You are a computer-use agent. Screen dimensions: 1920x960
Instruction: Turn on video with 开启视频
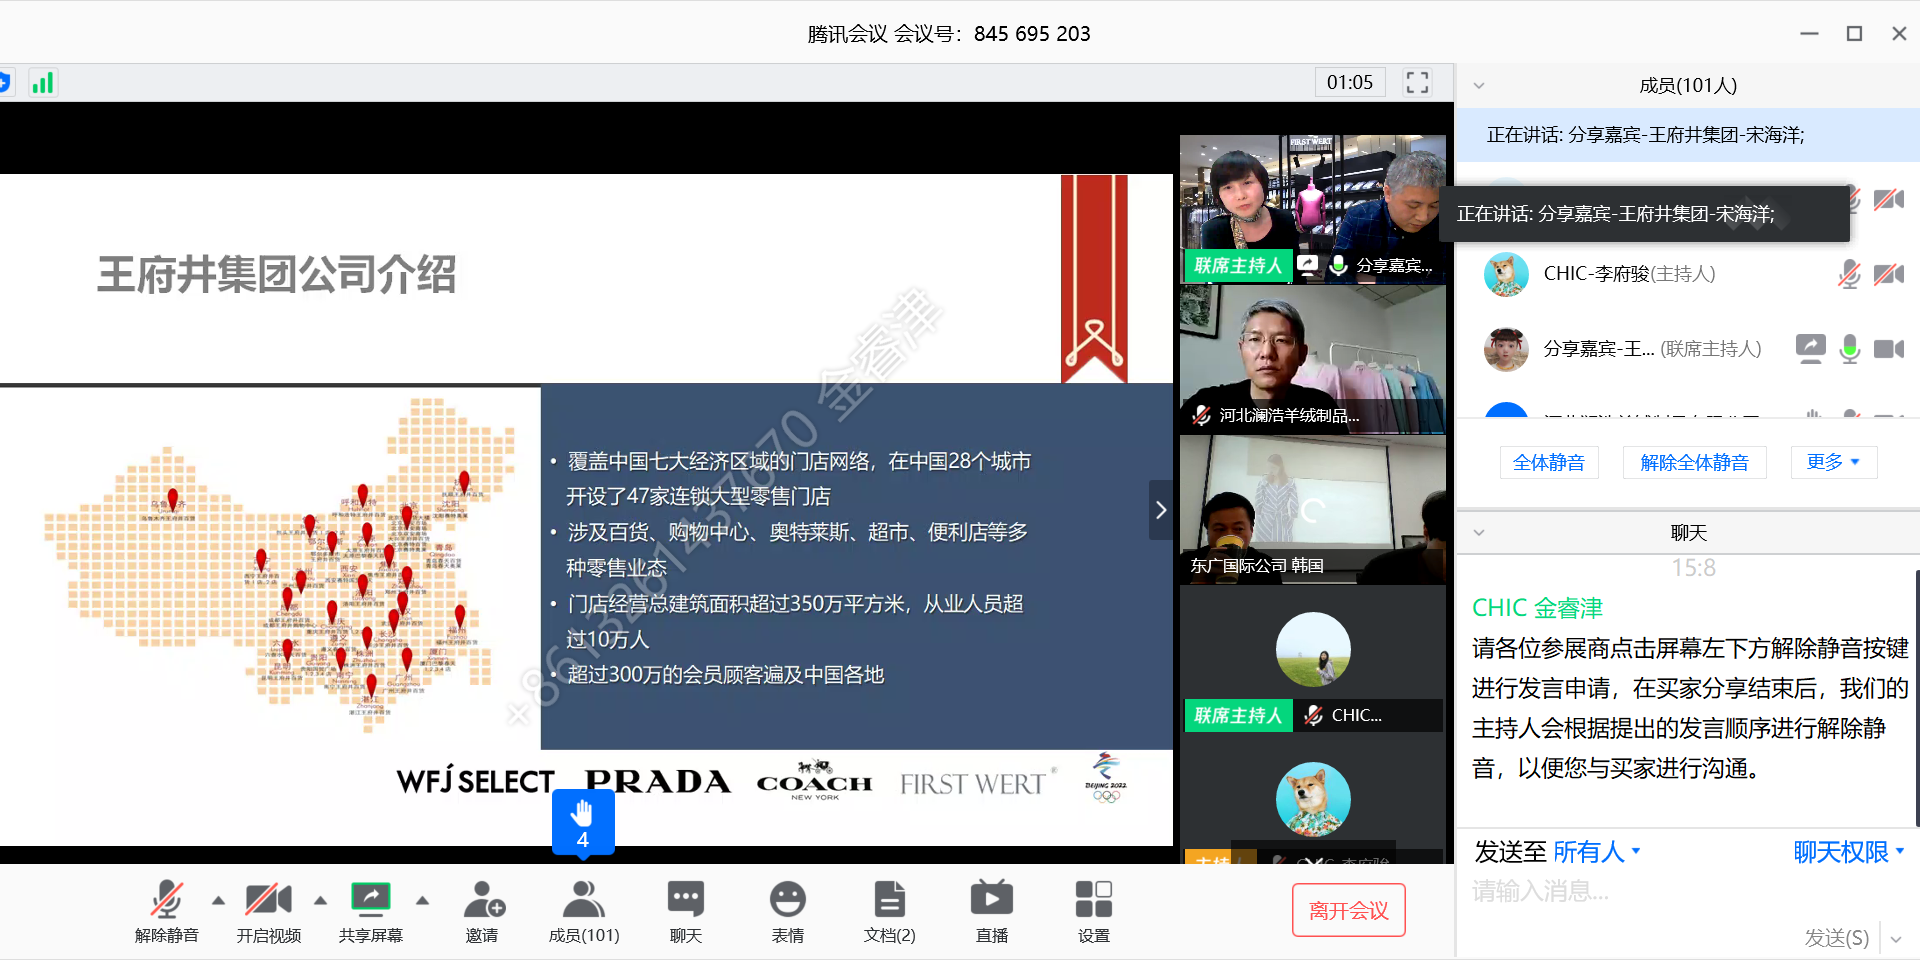pos(268,911)
